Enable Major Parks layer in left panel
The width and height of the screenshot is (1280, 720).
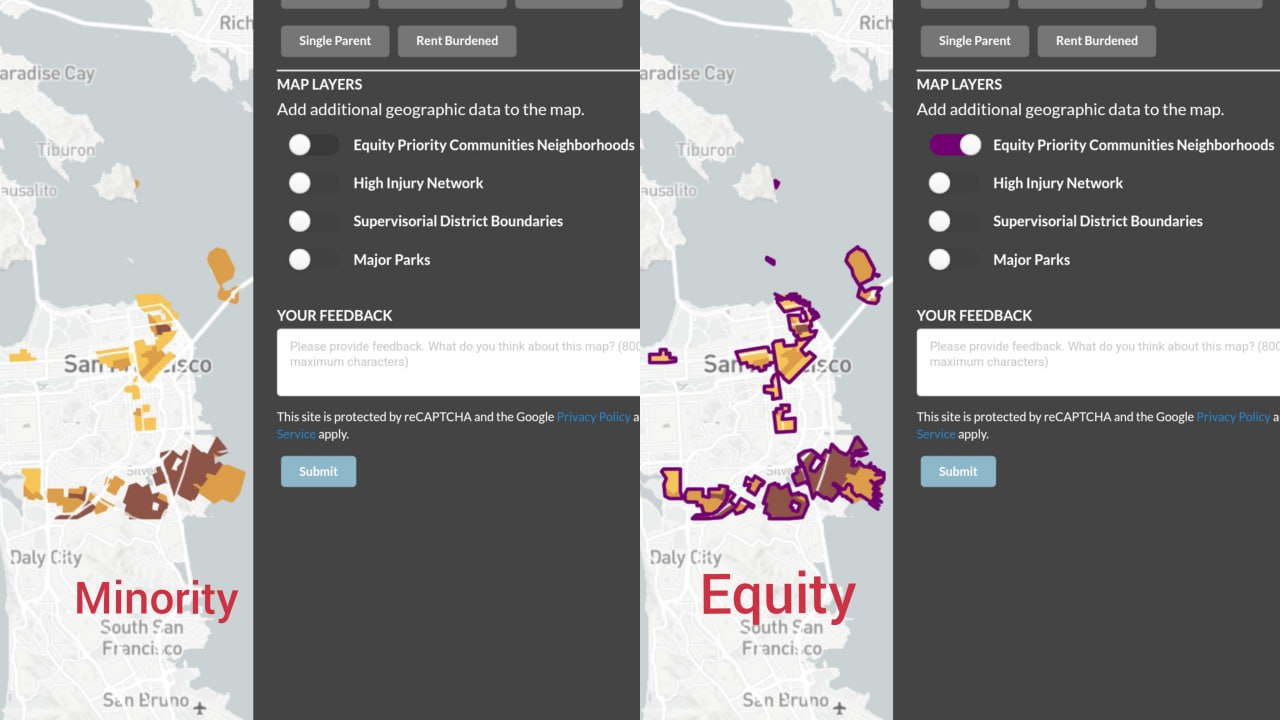point(313,259)
